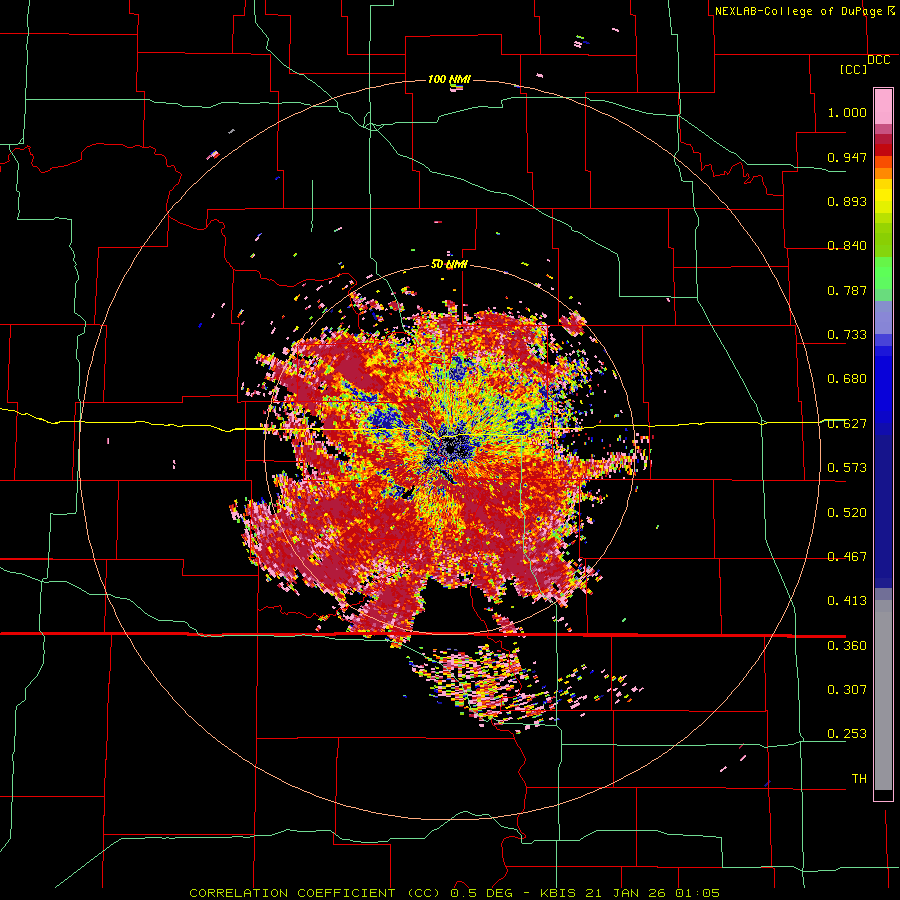Click the 0.893 color scale value
The width and height of the screenshot is (900, 900).
[x=847, y=201]
